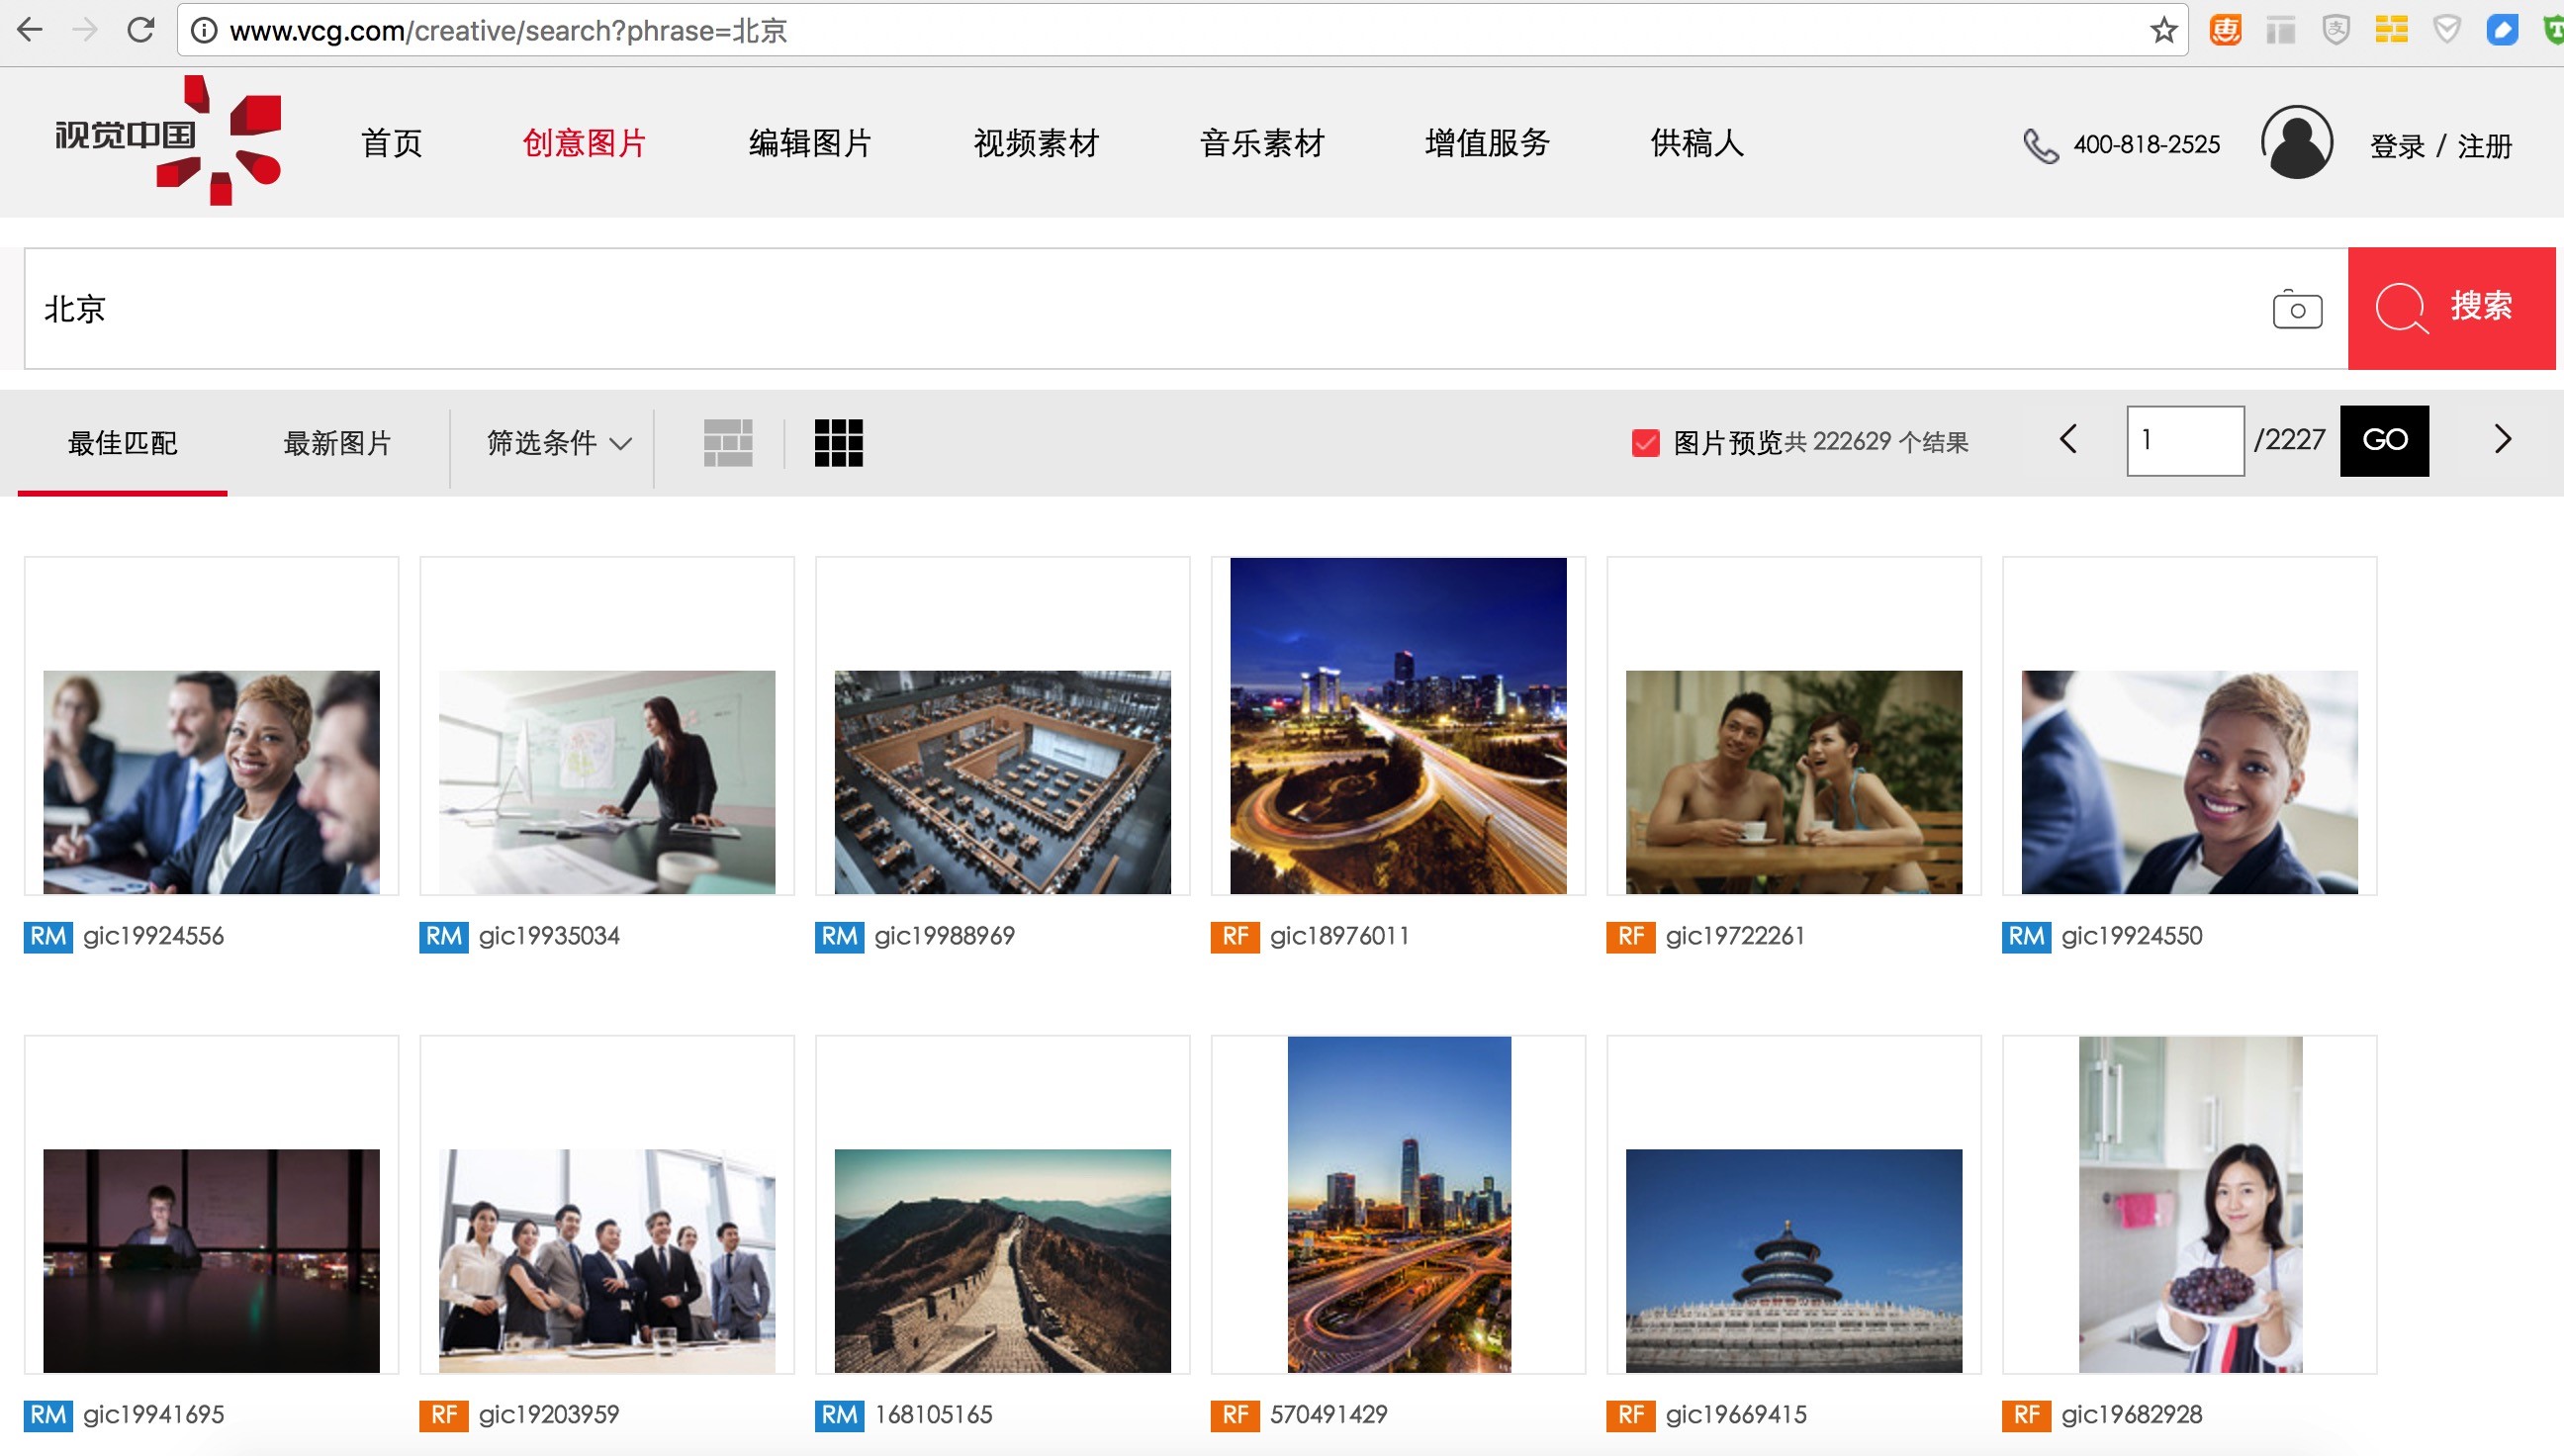This screenshot has height=1456, width=2564.
Task: Bookmark page with the star icon
Action: [2163, 30]
